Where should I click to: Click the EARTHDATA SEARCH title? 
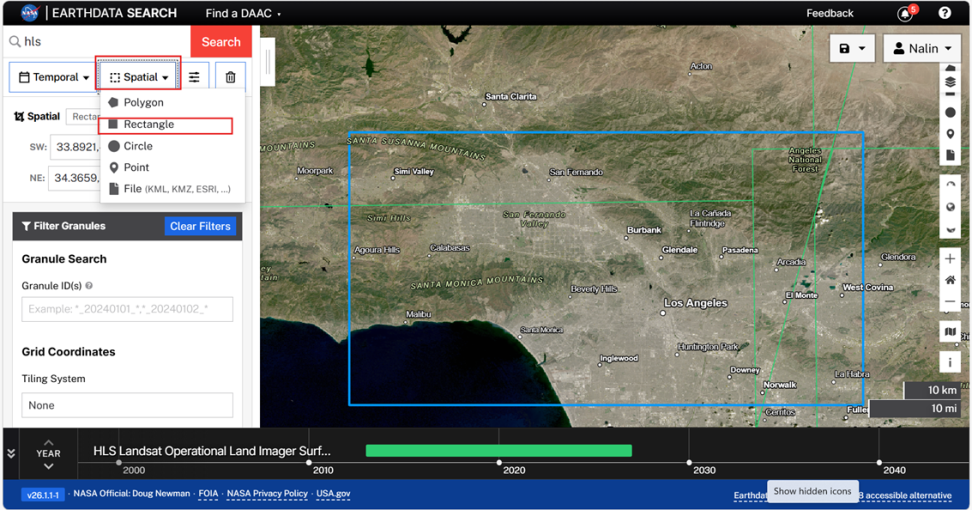(x=114, y=13)
